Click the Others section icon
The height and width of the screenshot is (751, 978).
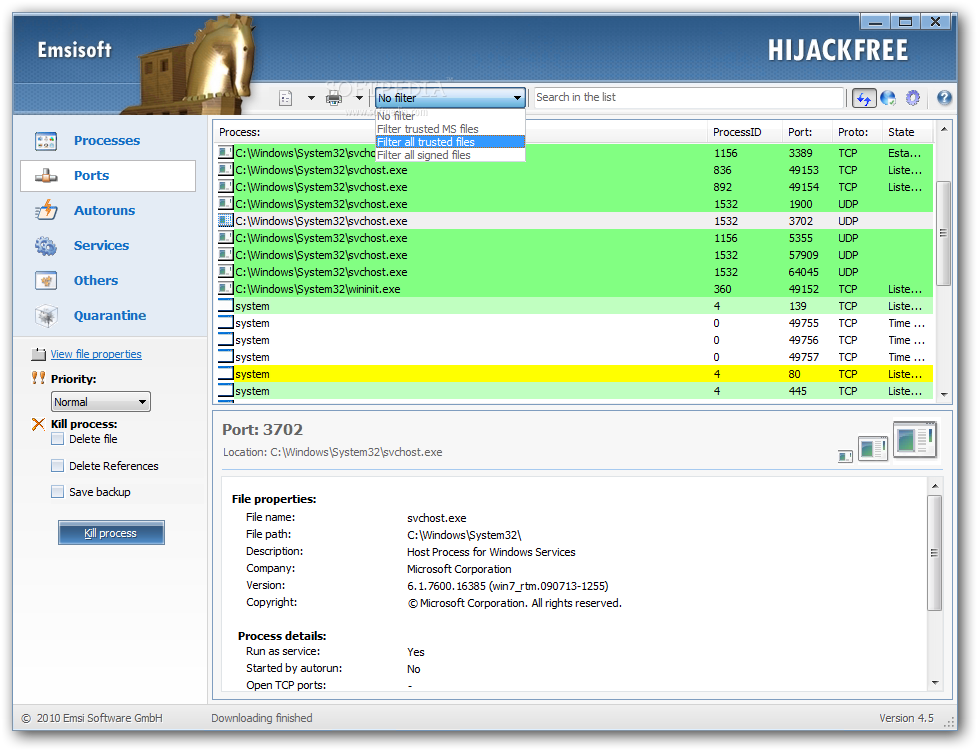tap(46, 281)
